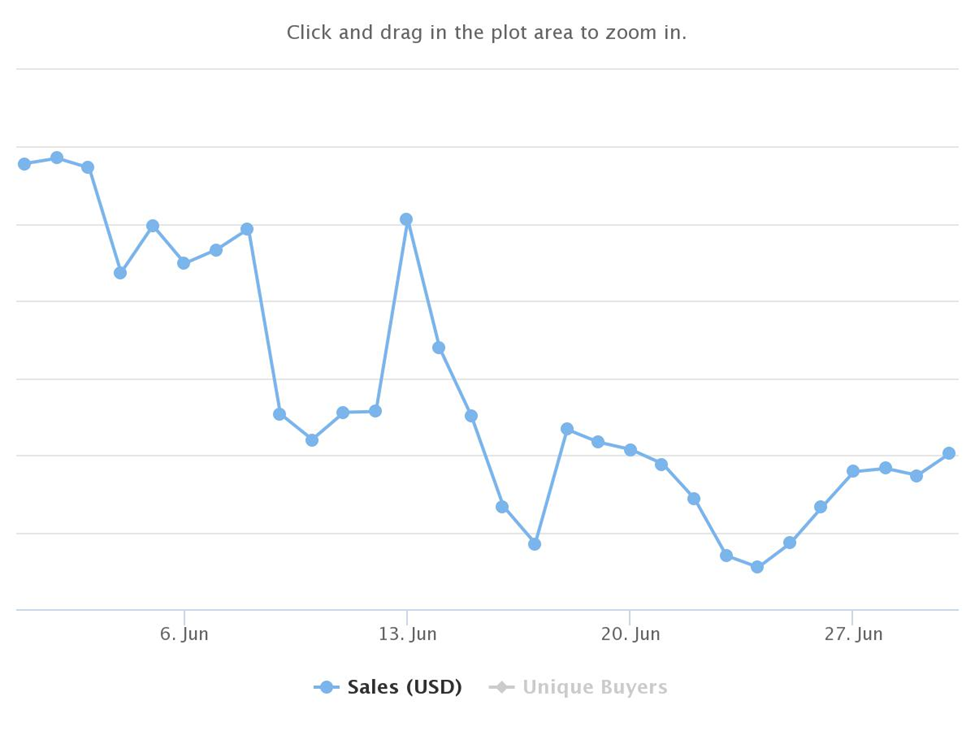Select the first data point of the line
Viewport: 975px width, 731px height.
tap(24, 164)
